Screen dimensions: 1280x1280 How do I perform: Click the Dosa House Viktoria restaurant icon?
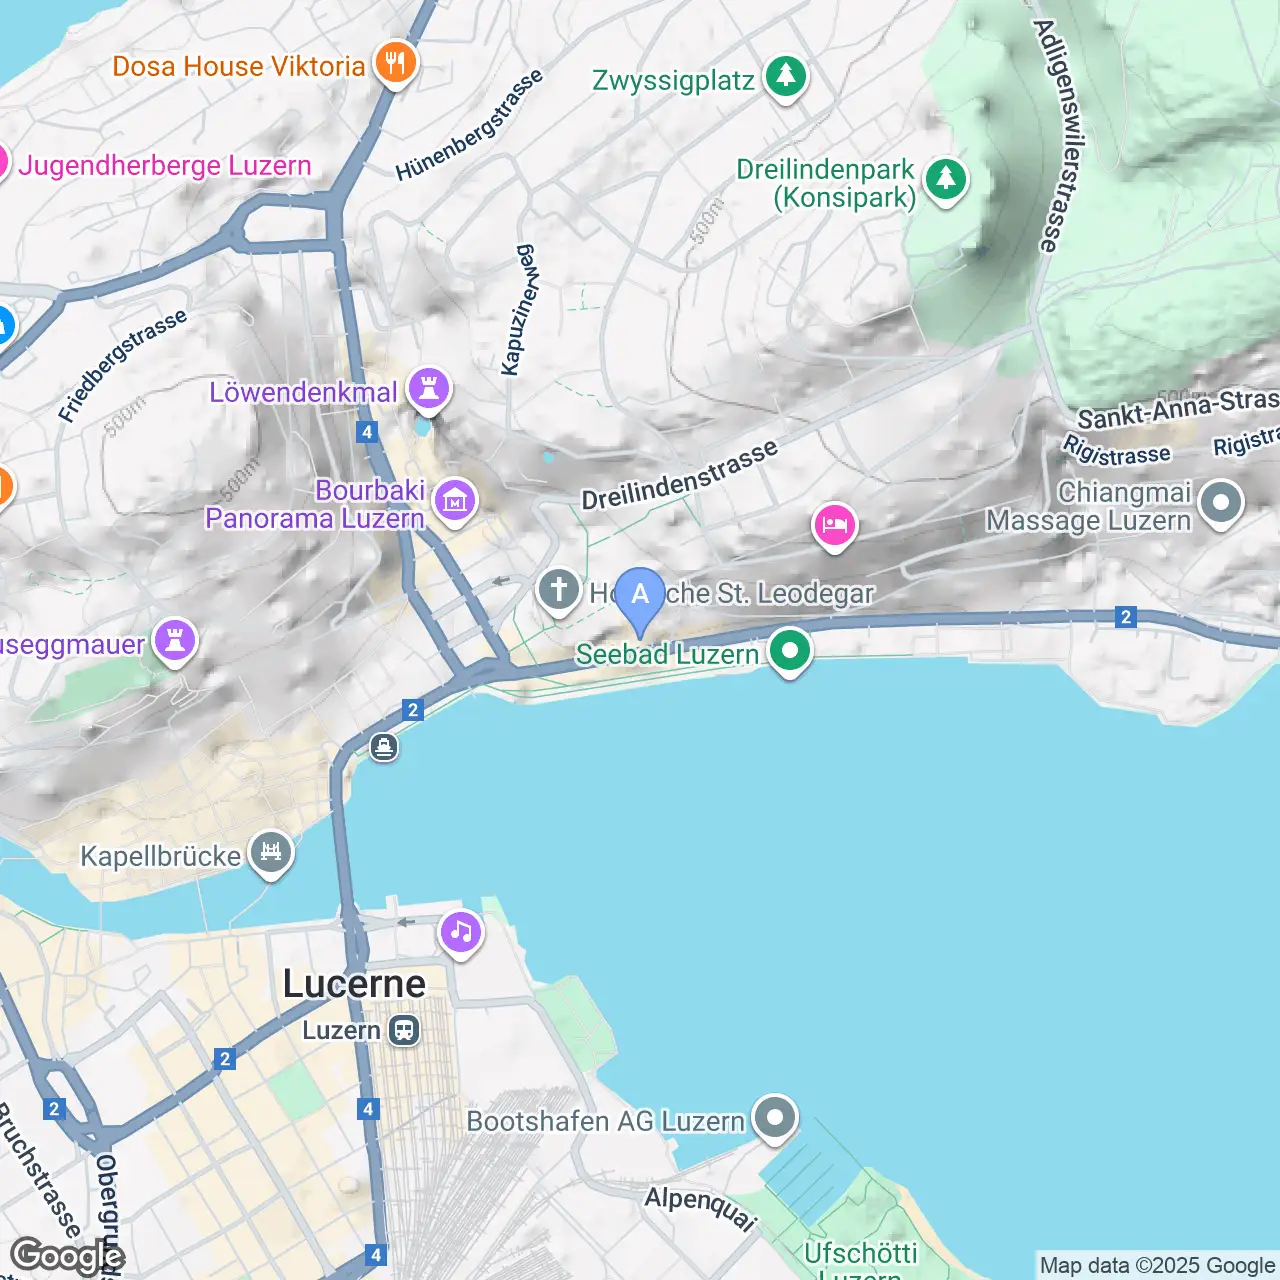(x=396, y=64)
